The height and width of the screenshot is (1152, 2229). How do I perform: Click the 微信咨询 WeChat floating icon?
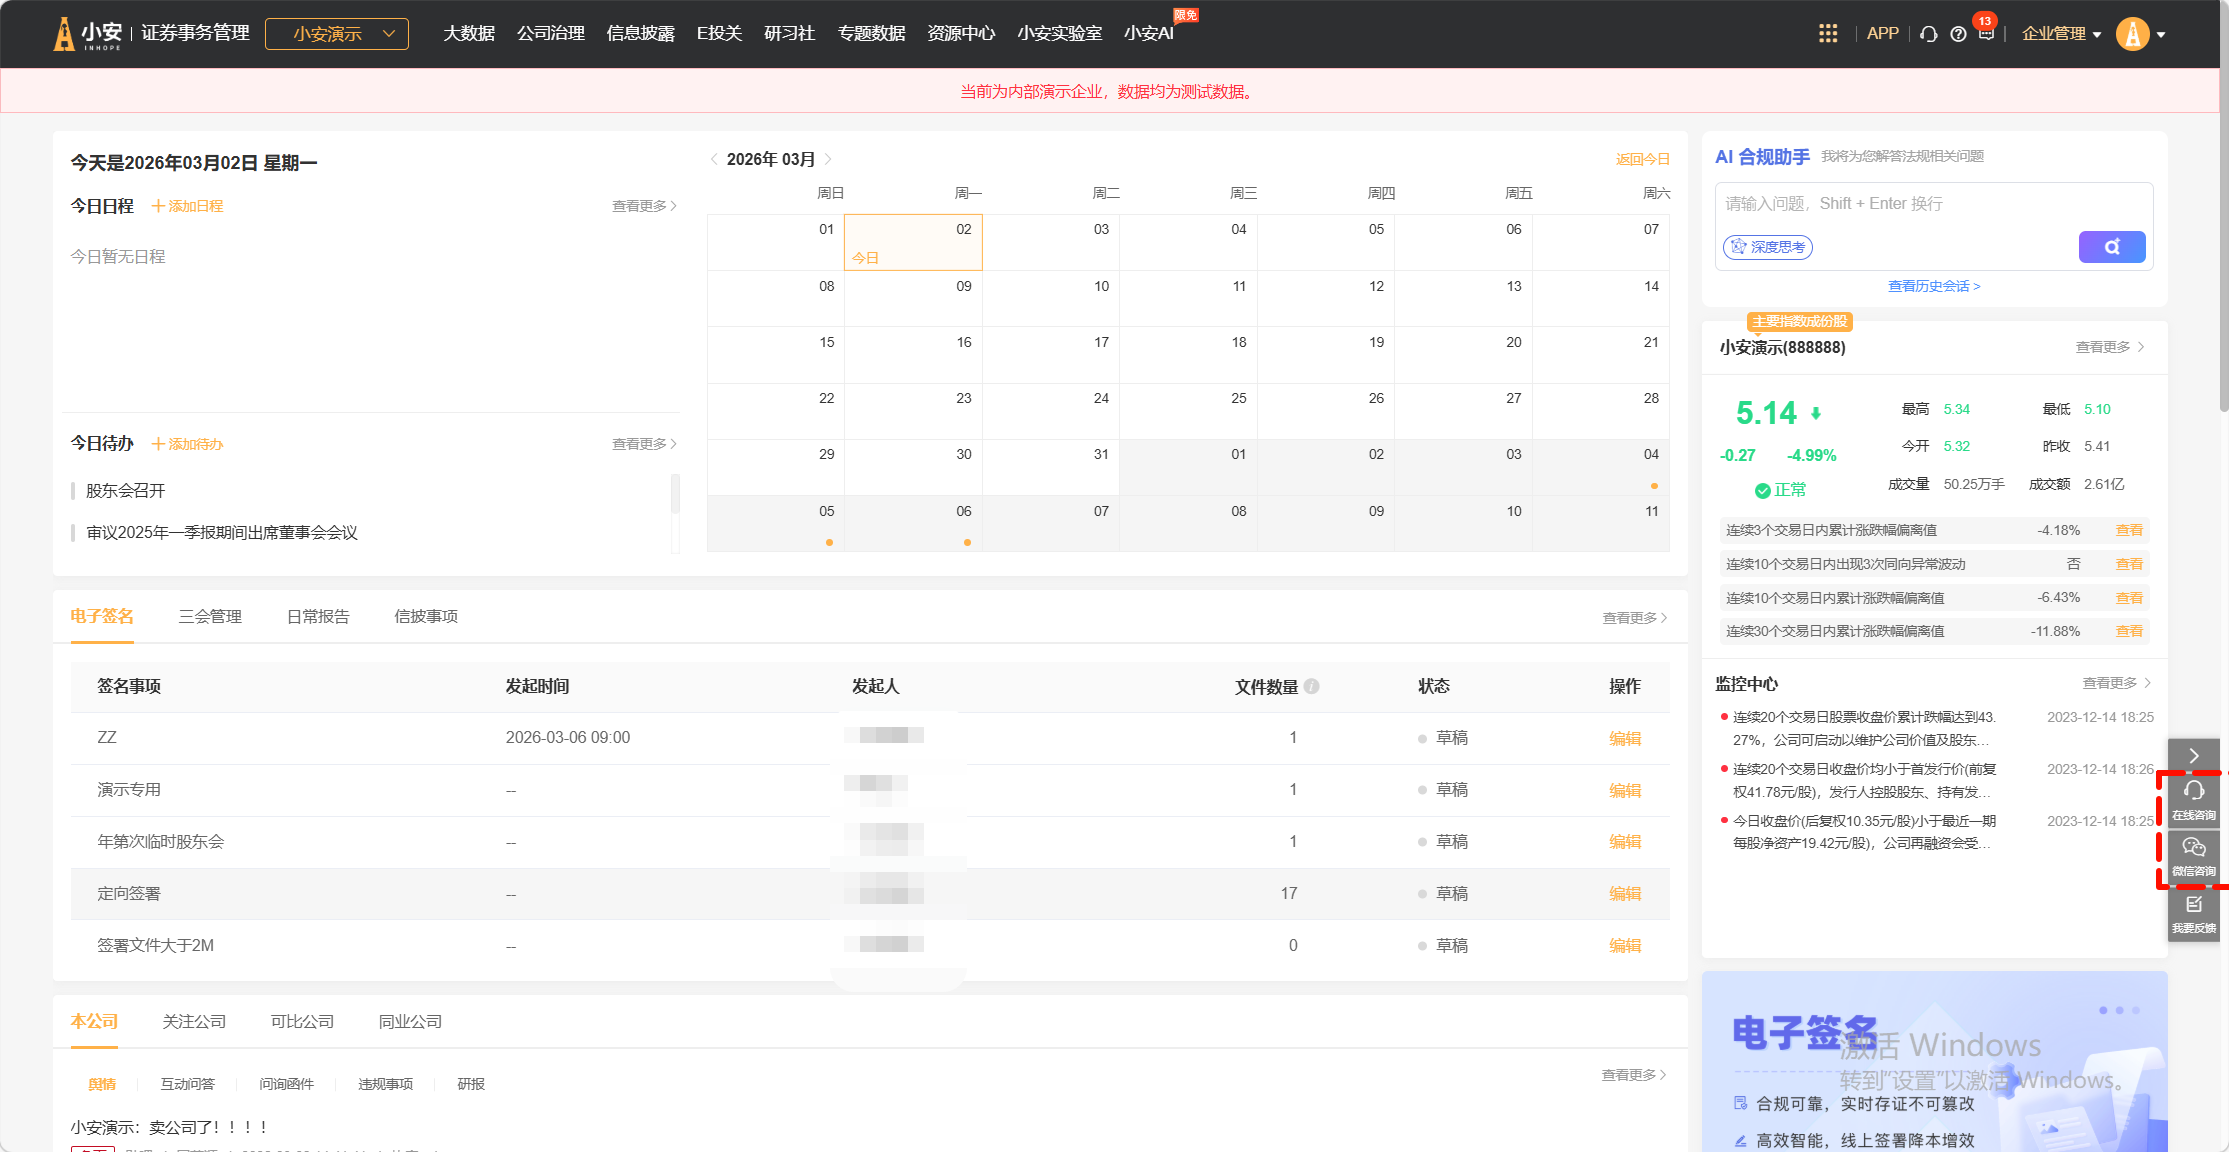pyautogui.click(x=2193, y=856)
